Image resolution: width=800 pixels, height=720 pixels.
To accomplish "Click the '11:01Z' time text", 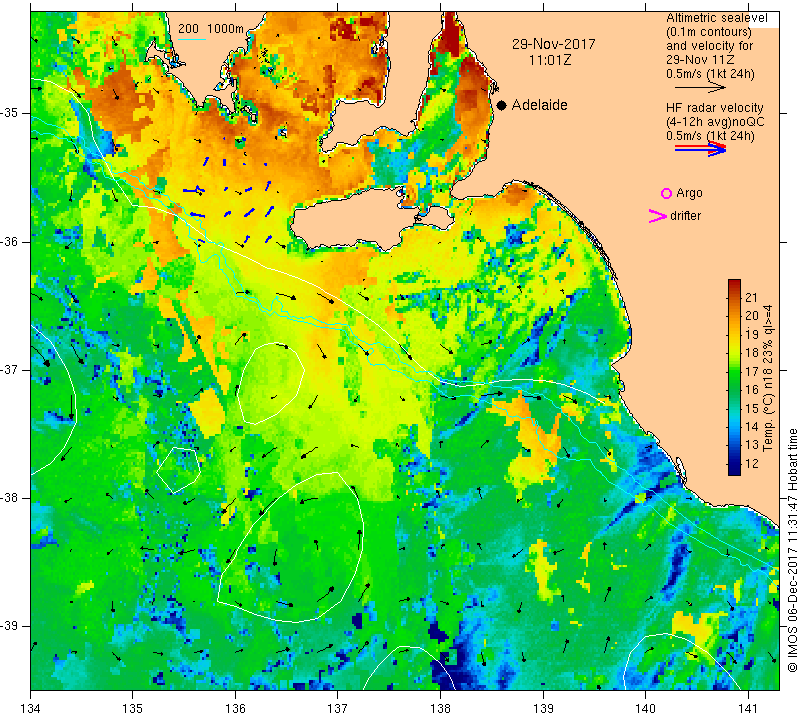I will click(x=550, y=60).
